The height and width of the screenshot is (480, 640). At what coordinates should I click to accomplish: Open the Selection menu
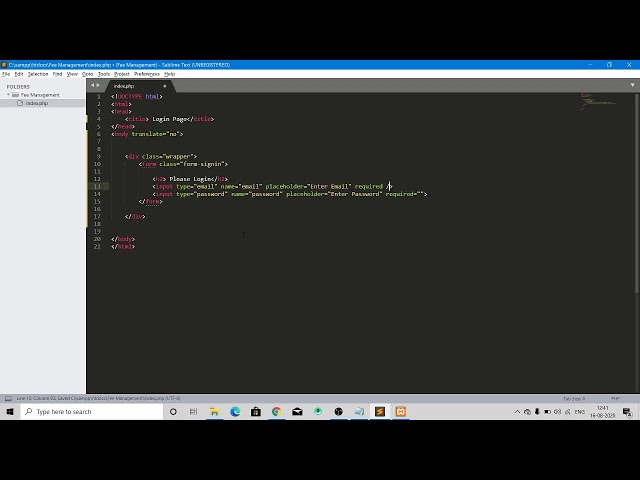coord(38,74)
